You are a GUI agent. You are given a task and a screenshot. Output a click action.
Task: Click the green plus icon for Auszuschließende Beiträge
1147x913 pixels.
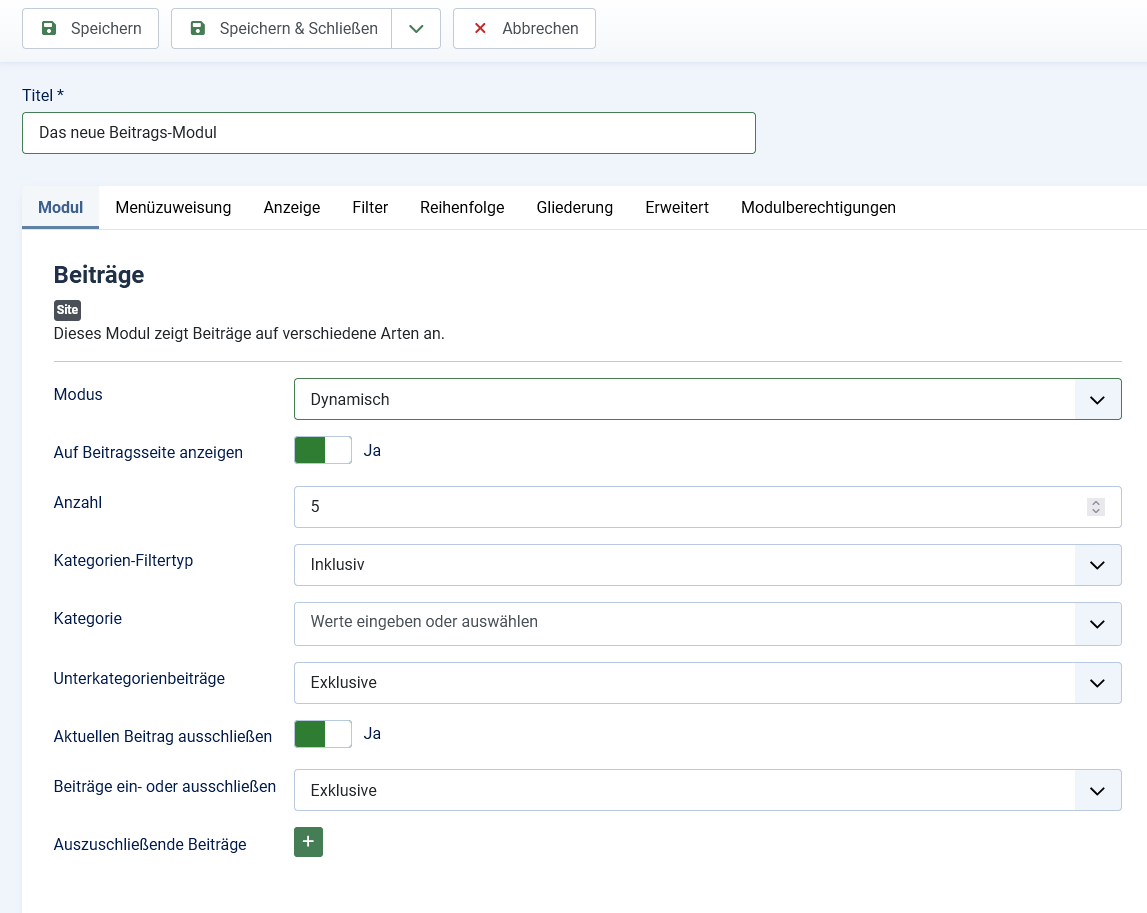pyautogui.click(x=308, y=843)
